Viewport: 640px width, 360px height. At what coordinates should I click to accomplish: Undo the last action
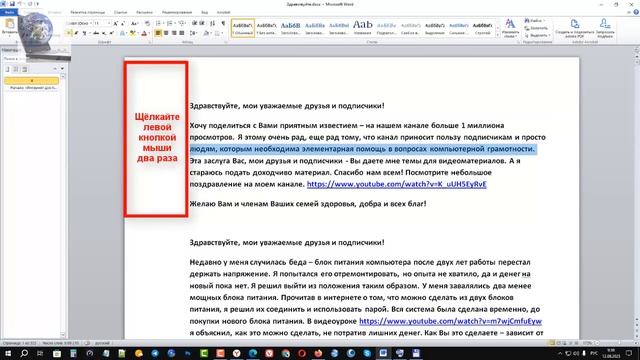20,4
